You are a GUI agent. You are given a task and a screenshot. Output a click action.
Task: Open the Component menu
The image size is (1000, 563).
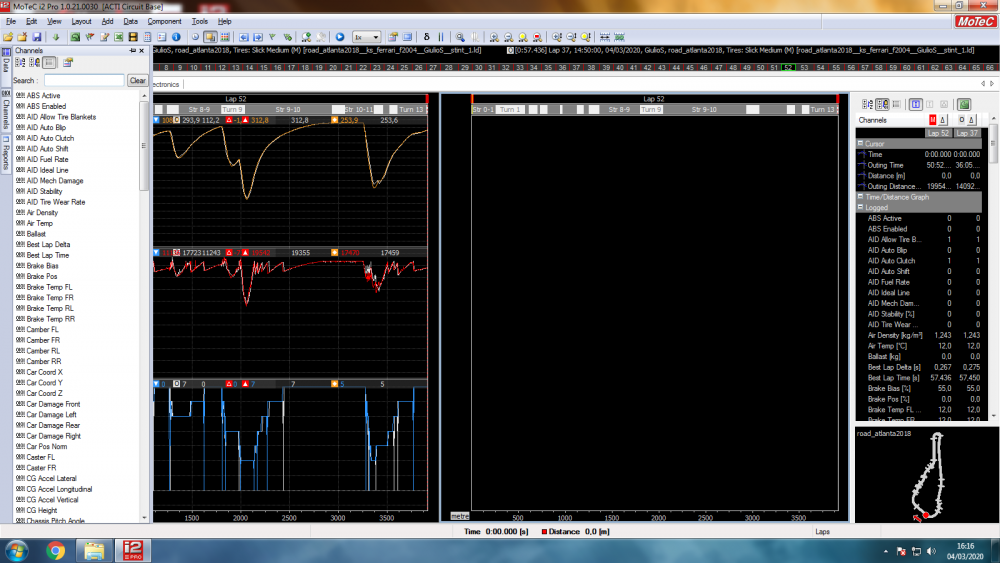(x=165, y=21)
